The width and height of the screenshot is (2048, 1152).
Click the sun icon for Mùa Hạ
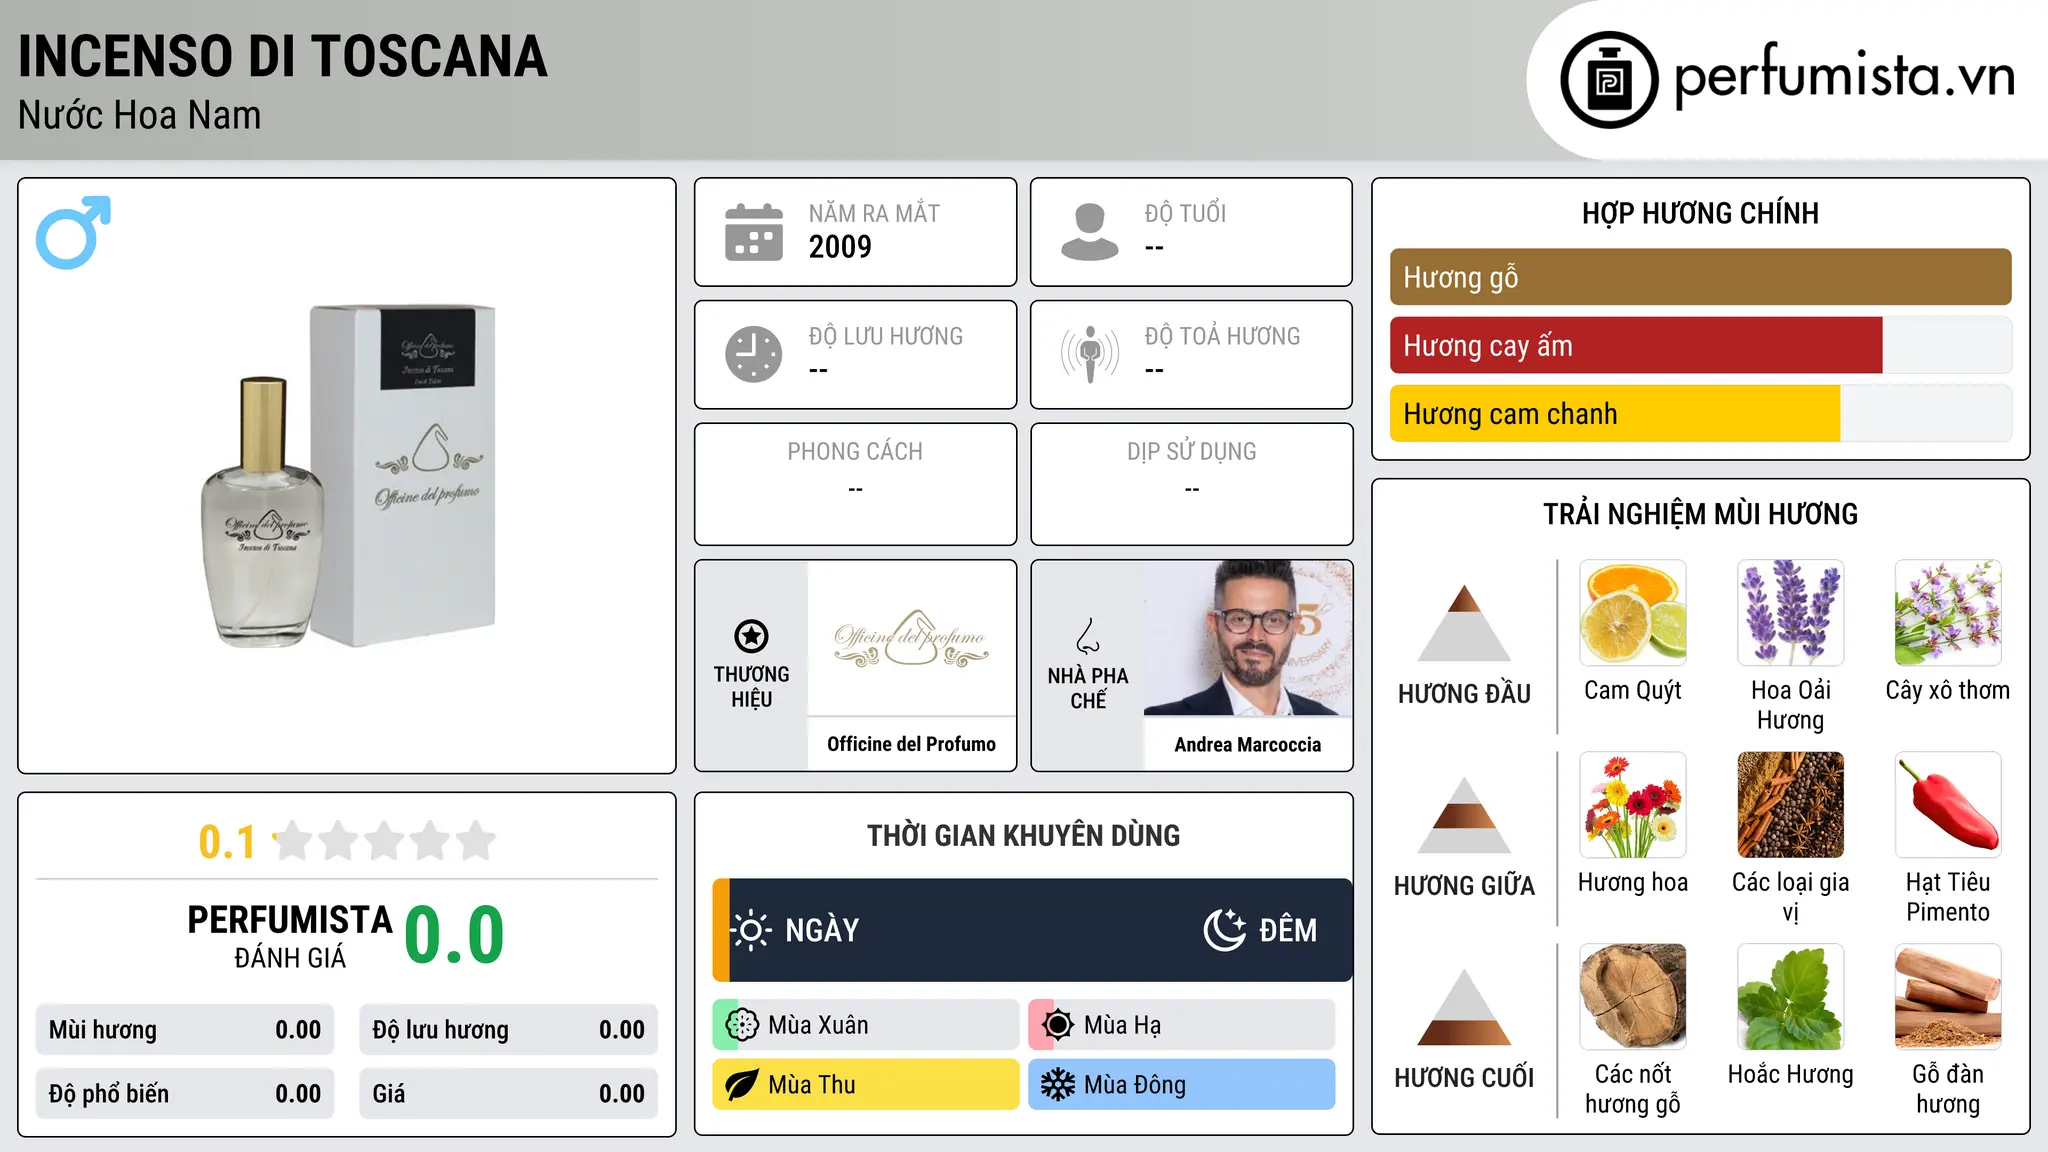pyautogui.click(x=1058, y=1025)
